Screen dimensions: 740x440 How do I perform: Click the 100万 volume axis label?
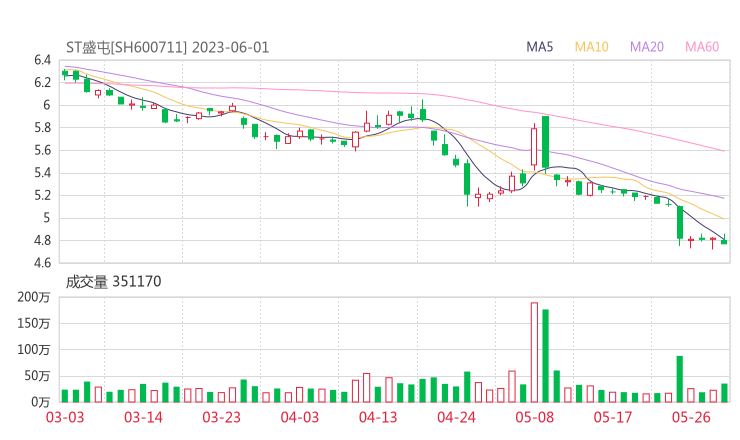tap(34, 350)
